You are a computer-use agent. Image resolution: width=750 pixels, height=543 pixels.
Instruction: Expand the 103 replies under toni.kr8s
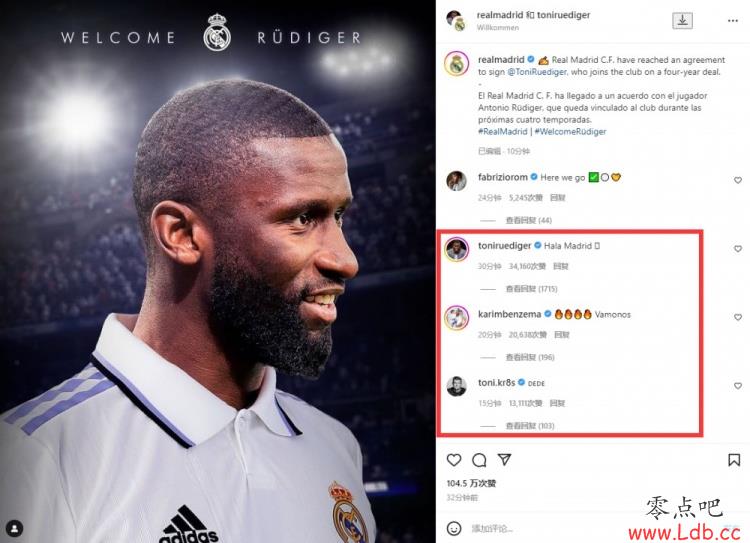530,426
